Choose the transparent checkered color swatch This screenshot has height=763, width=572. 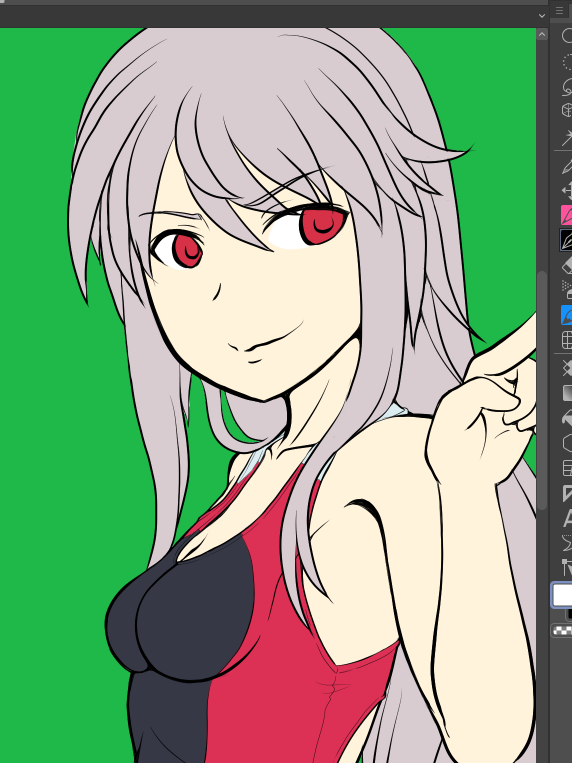pyautogui.click(x=563, y=631)
